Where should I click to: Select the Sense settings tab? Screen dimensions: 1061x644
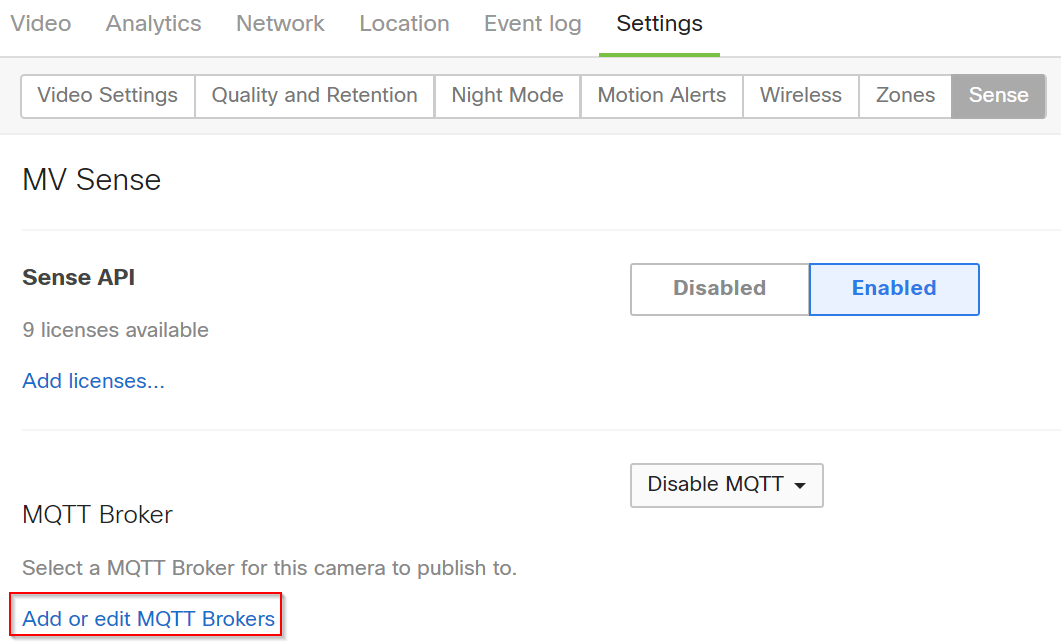coord(997,95)
